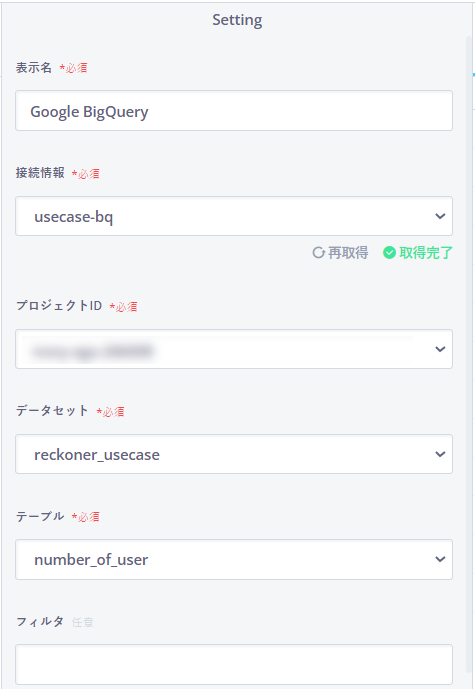Expand the number_of_user table dropdown
This screenshot has width=476, height=691.
pos(234,559)
